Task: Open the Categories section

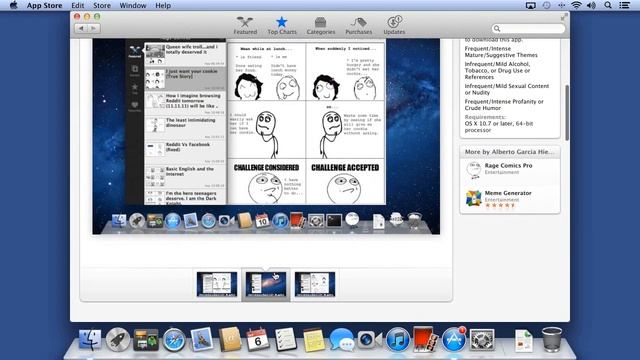Action: (320, 26)
